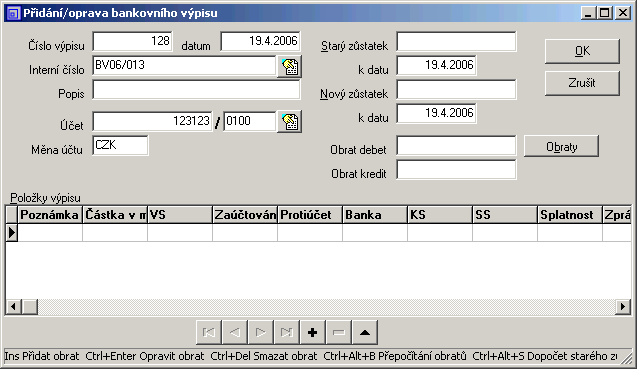Click the bank code field 0100
637x369 pixels.
[249, 121]
